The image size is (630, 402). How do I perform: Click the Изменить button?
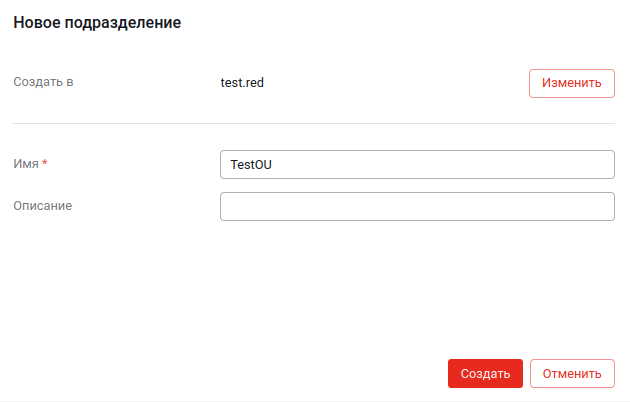(x=571, y=83)
